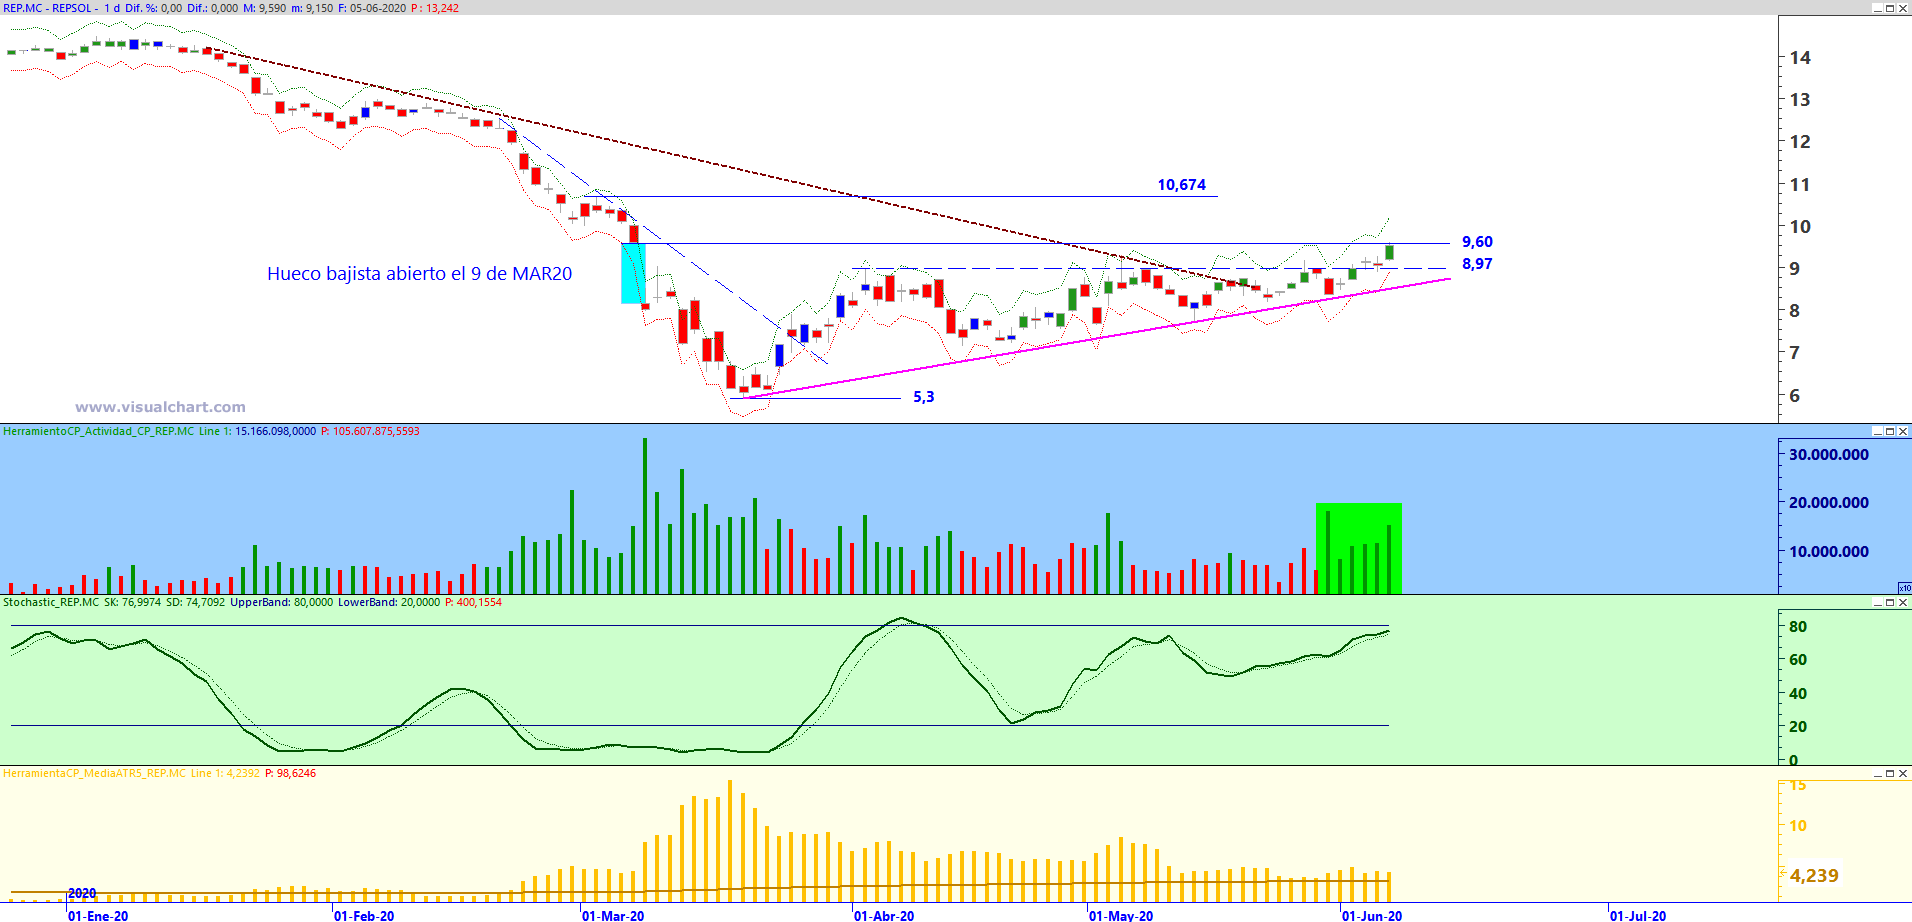Click the 'P: 13,242' value in price header
The height and width of the screenshot is (922, 1912).
(x=435, y=8)
